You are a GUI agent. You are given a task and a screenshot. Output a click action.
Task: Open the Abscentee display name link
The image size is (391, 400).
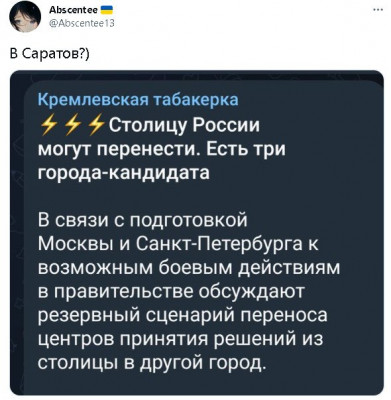(73, 10)
